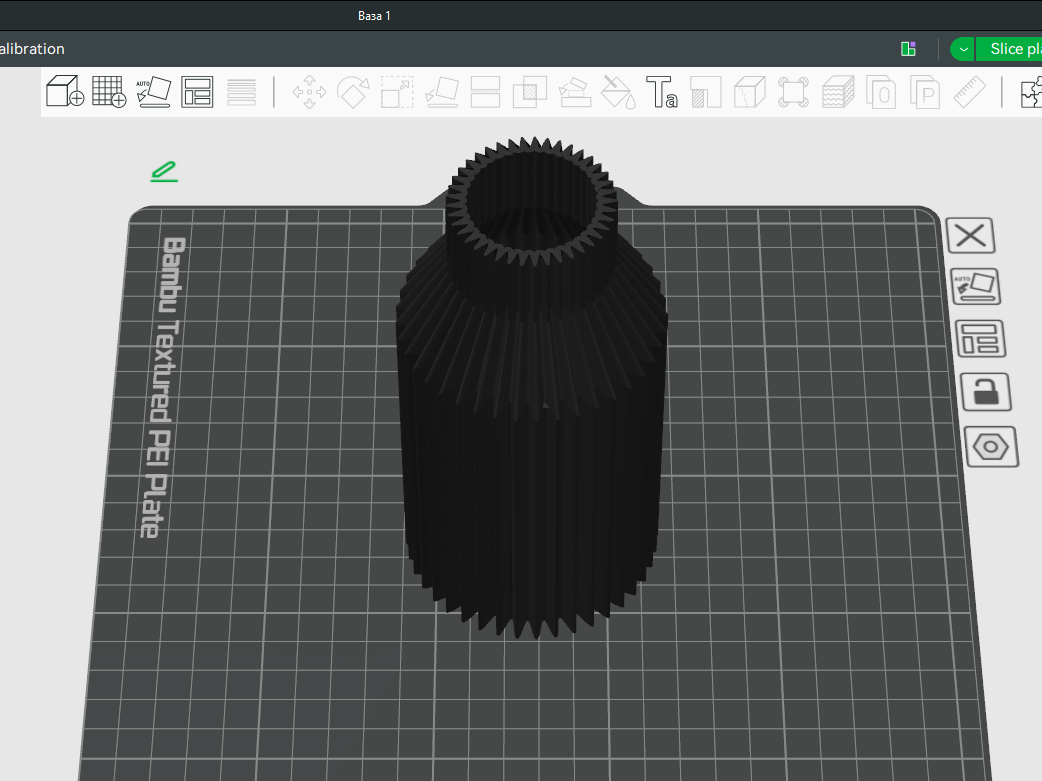Viewport: 1042px width, 781px height.
Task: Select the Lay on face tool
Action: (x=441, y=93)
